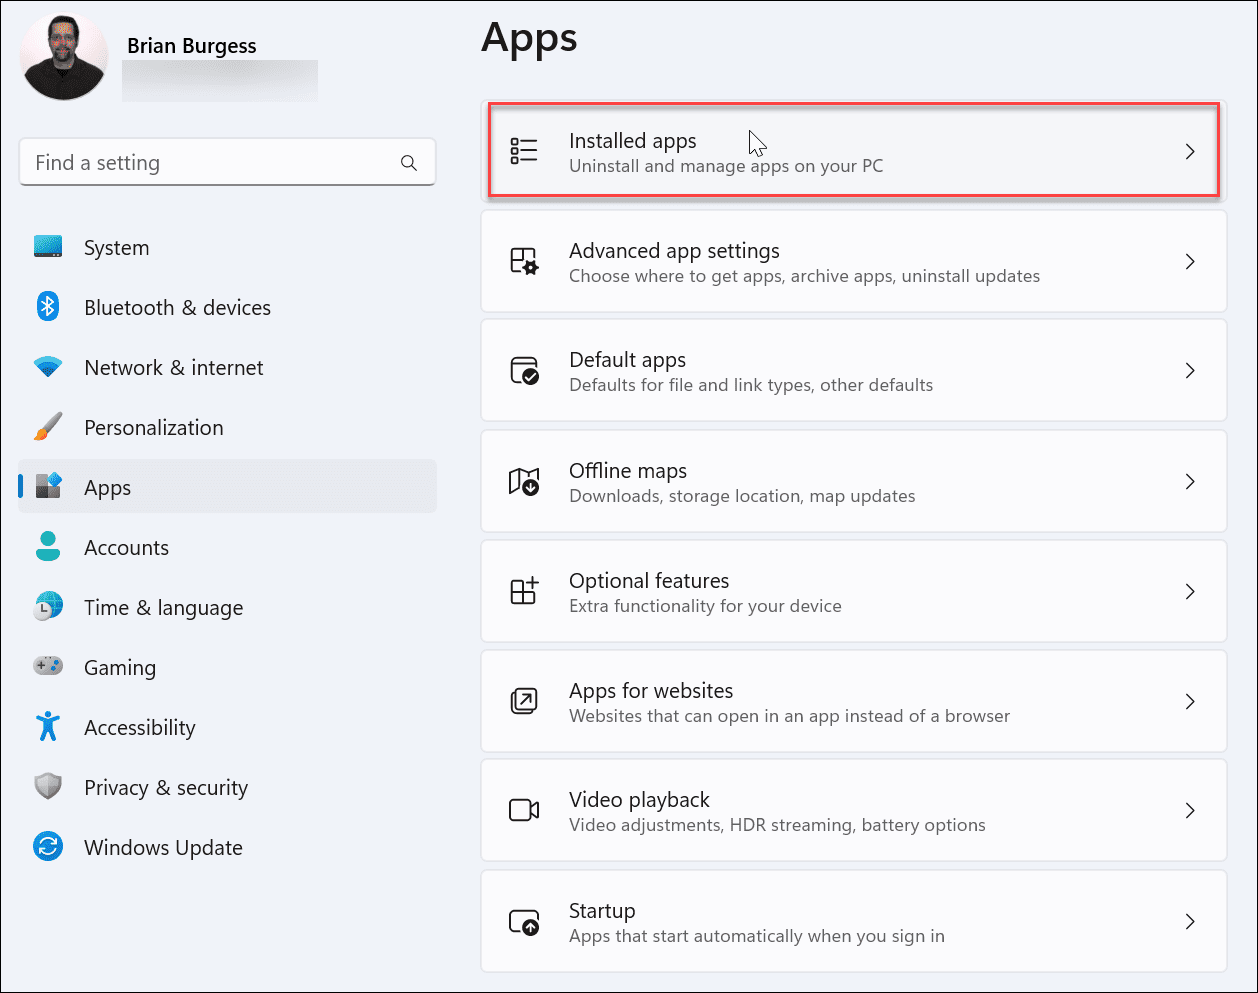
Task: Click the Offline maps icon
Action: click(524, 481)
